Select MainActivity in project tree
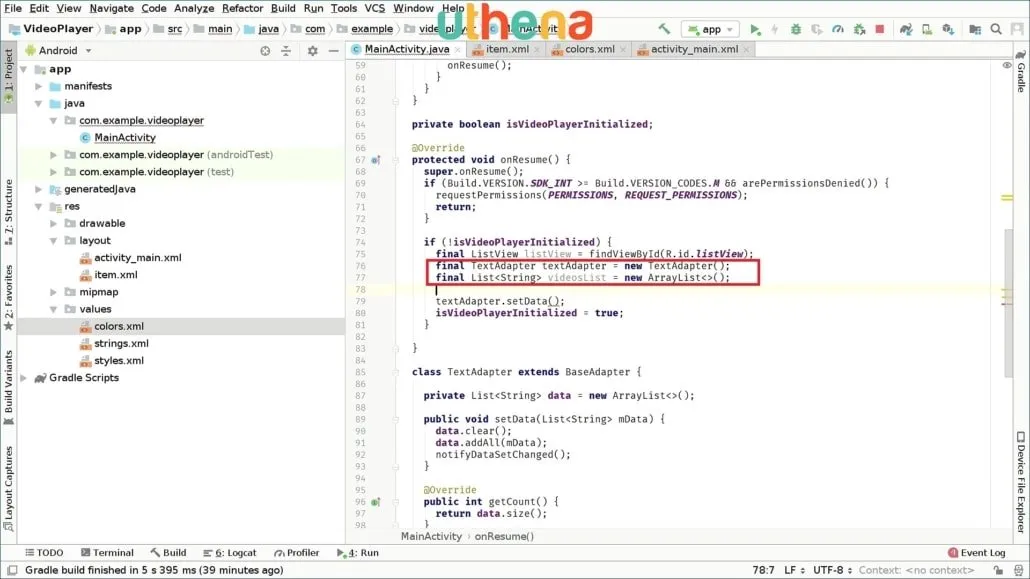Image resolution: width=1030 pixels, height=579 pixels. [125, 137]
